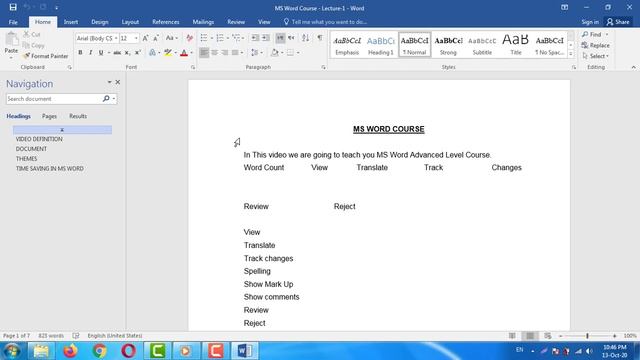
Task: Apply numbered list
Action: [220, 38]
